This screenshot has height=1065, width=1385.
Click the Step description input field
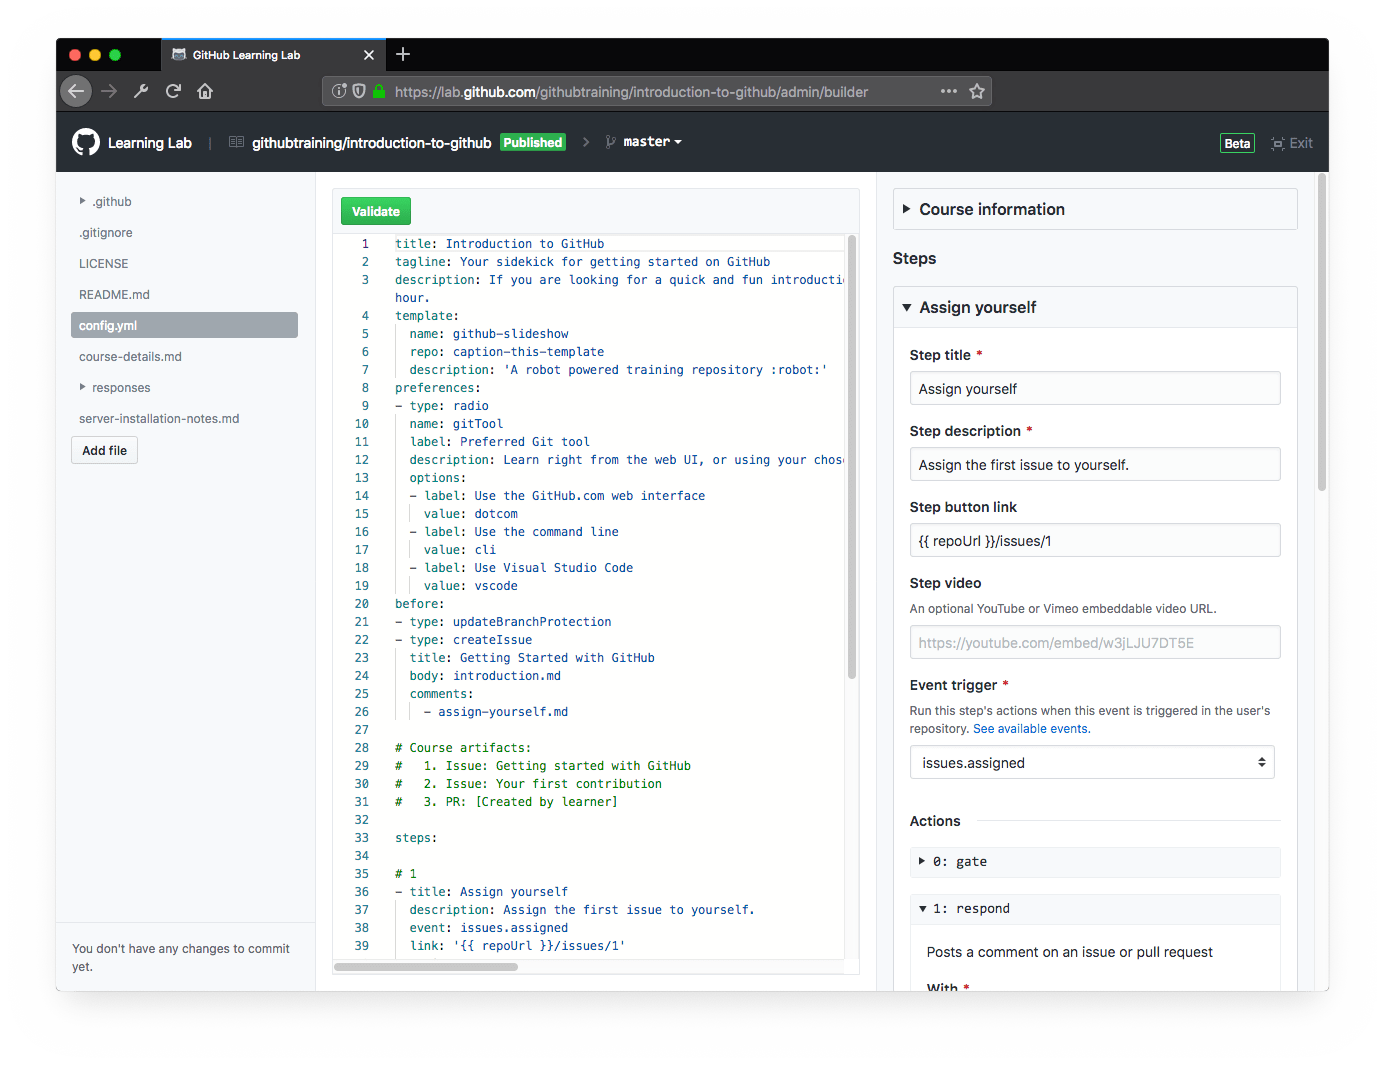(1095, 464)
